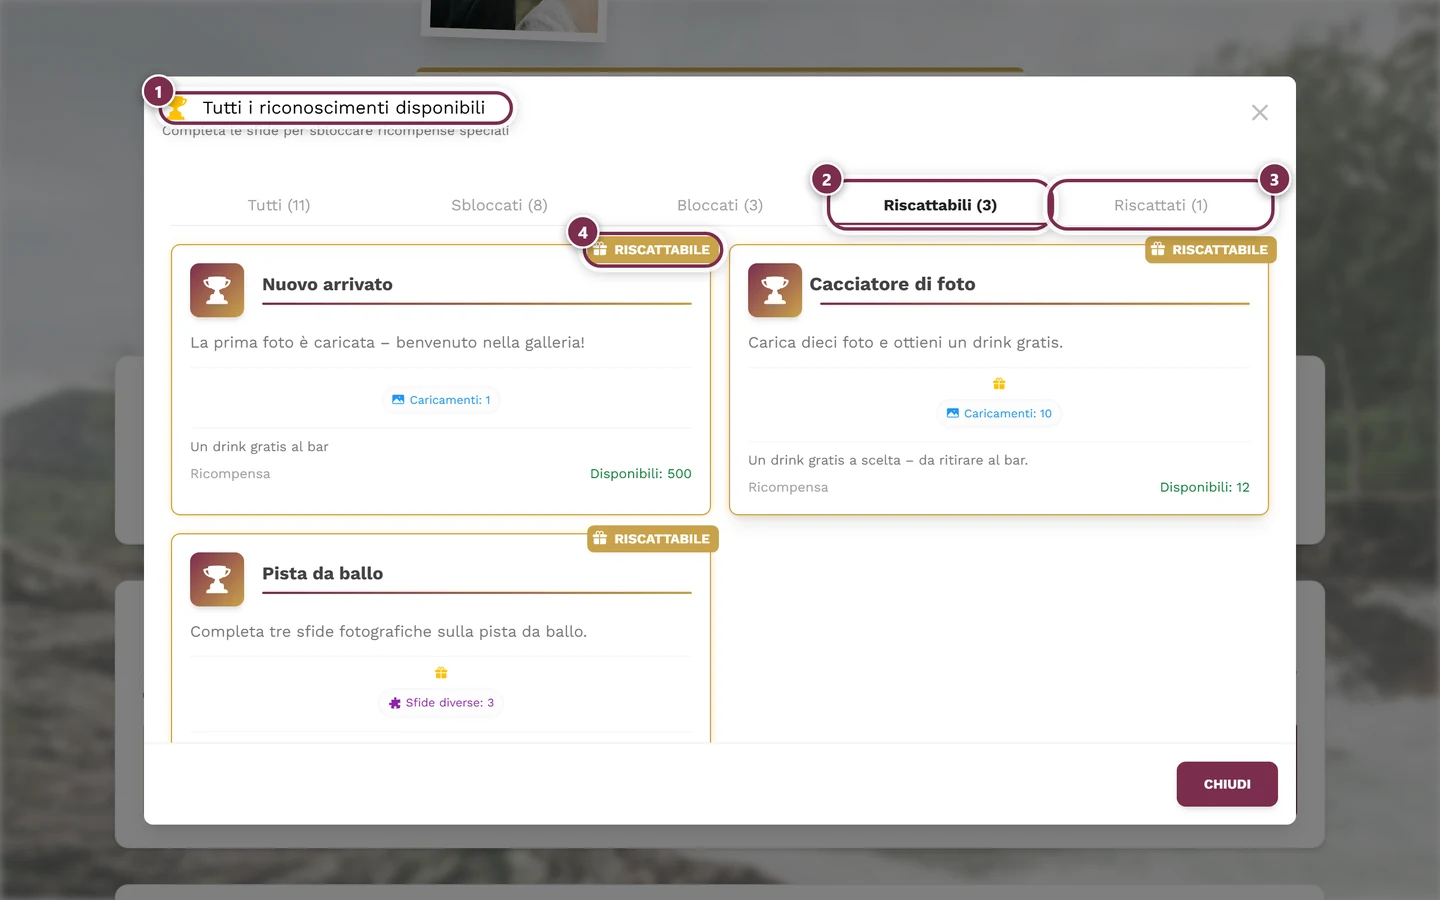1440x900 pixels.
Task: Open the Sbloccati (8) tab
Action: coord(499,205)
